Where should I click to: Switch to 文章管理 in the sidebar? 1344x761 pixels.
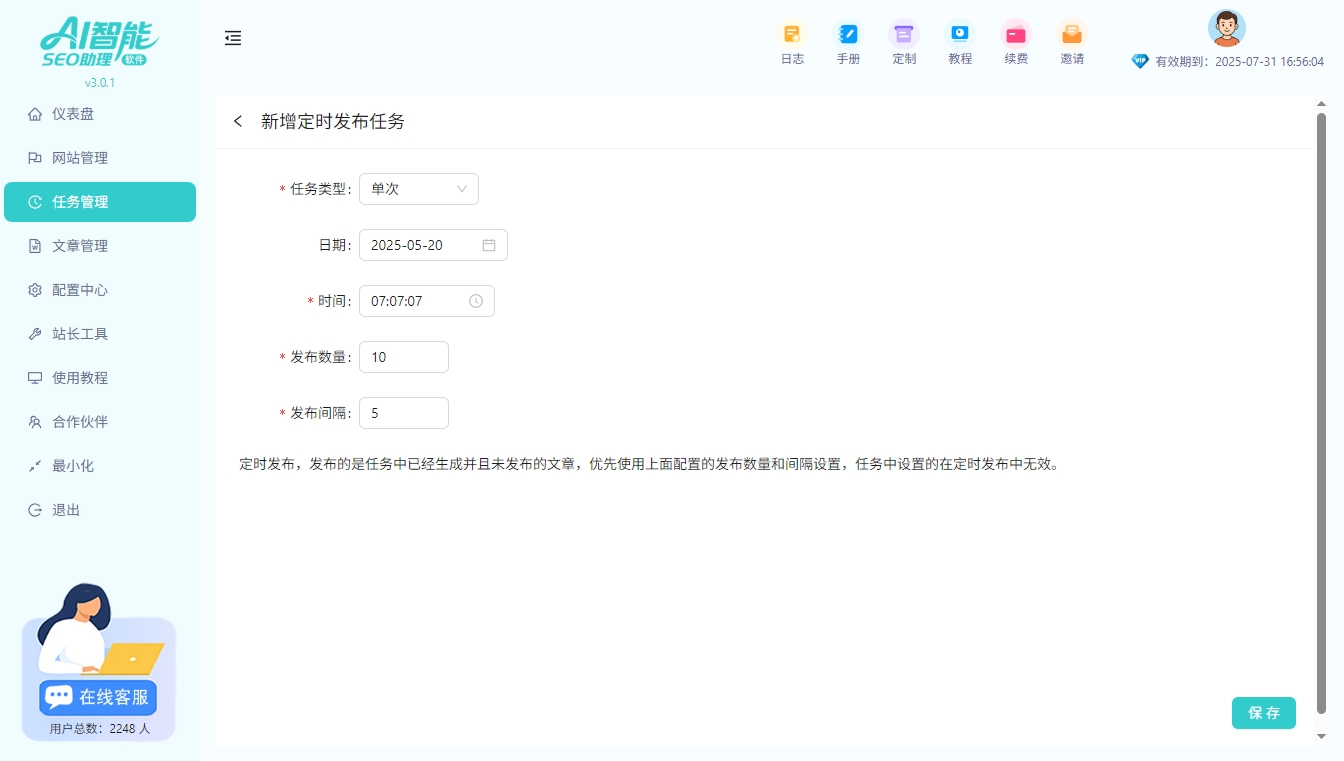(80, 245)
